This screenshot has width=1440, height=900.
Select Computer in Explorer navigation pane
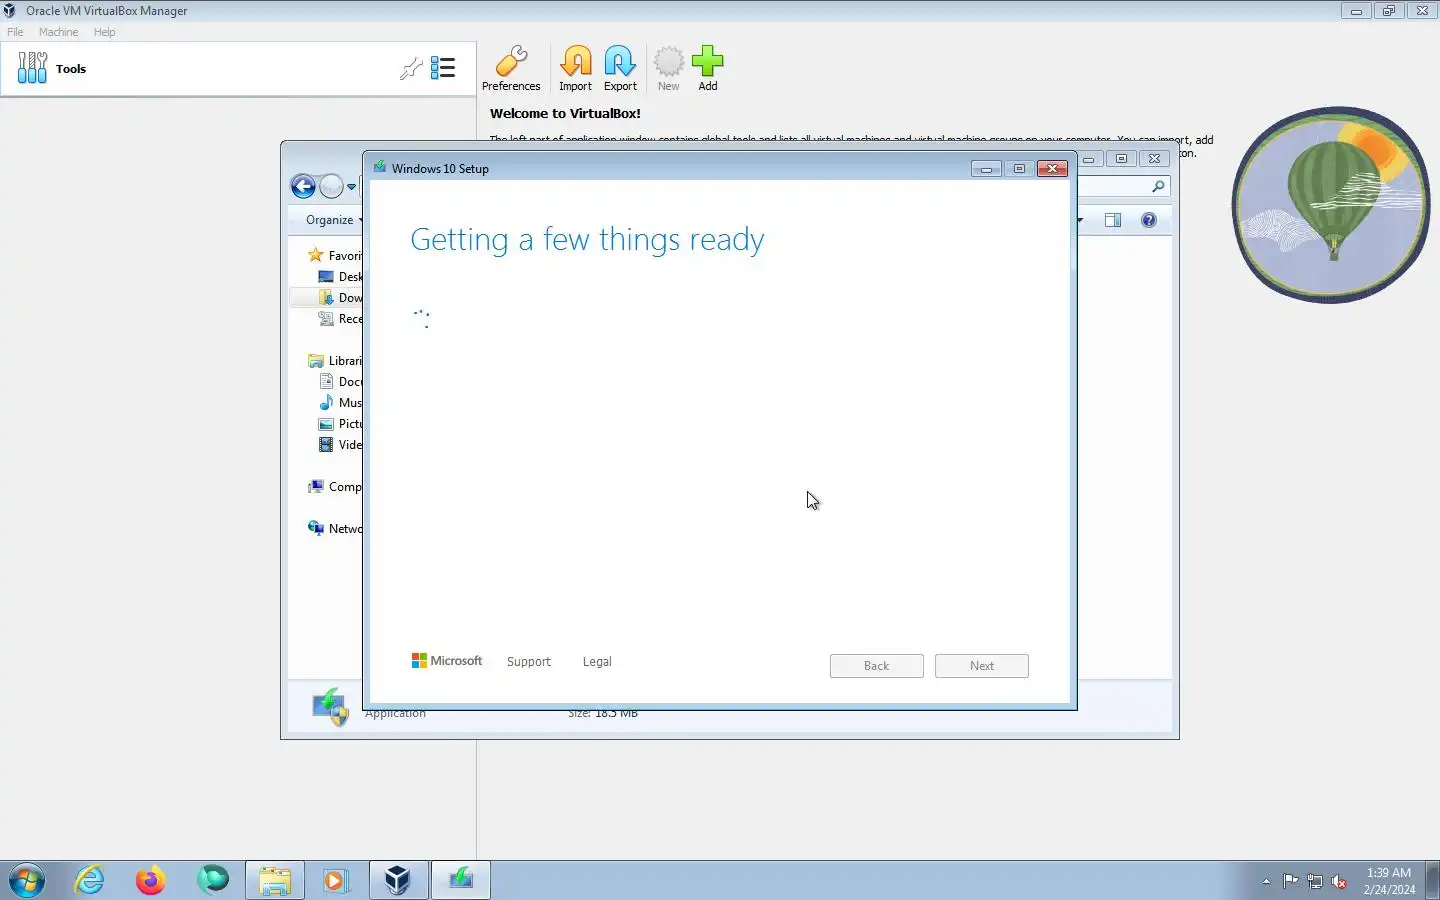click(335, 487)
